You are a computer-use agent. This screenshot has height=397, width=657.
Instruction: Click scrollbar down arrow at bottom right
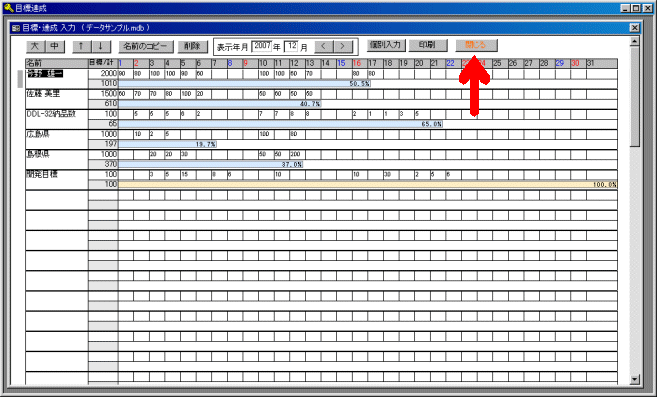click(635, 379)
